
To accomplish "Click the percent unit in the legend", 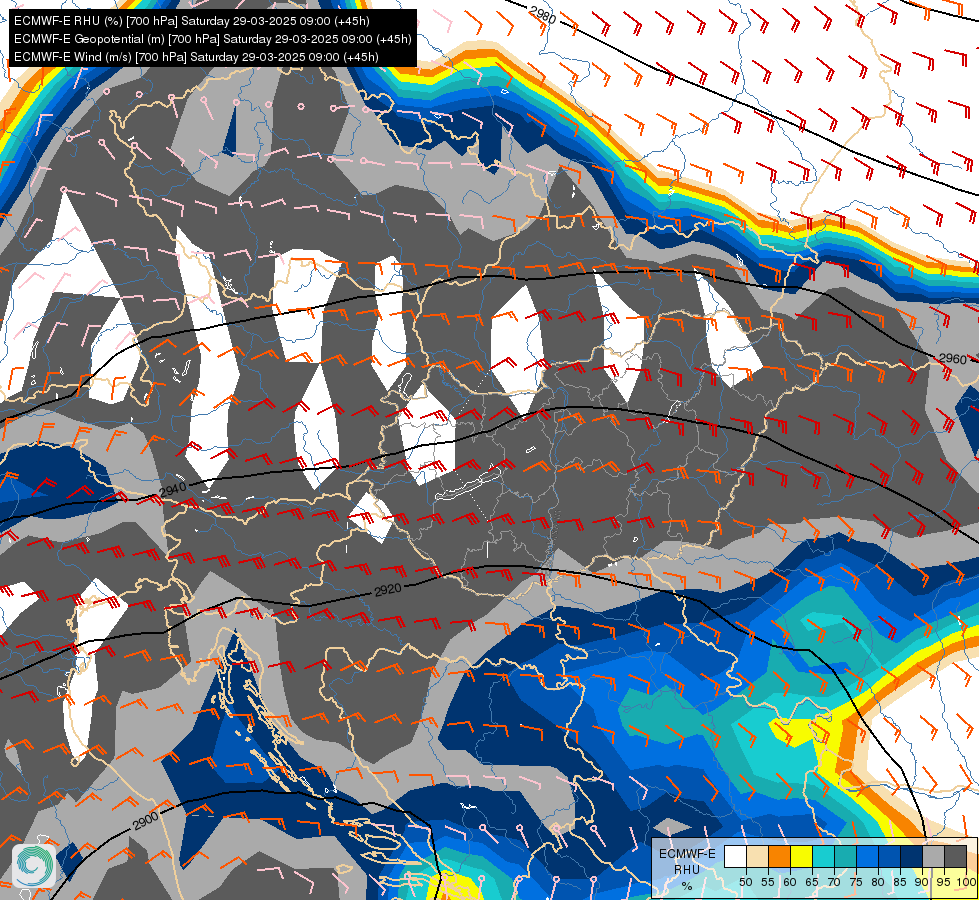I will (x=687, y=886).
